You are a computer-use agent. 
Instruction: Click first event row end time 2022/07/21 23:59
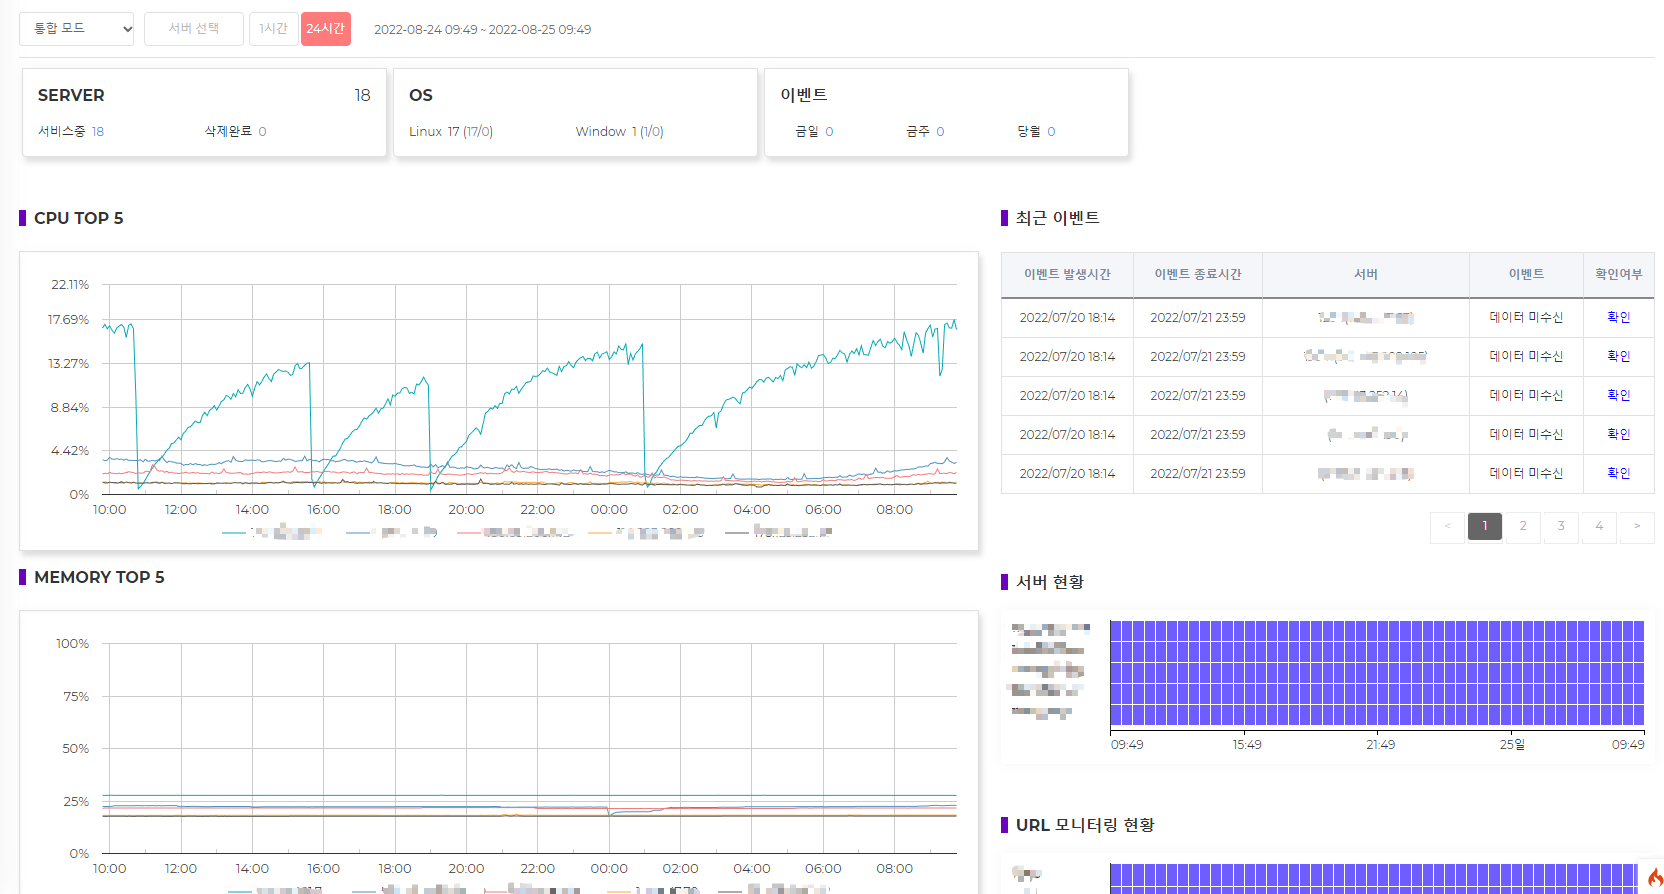[1198, 317]
